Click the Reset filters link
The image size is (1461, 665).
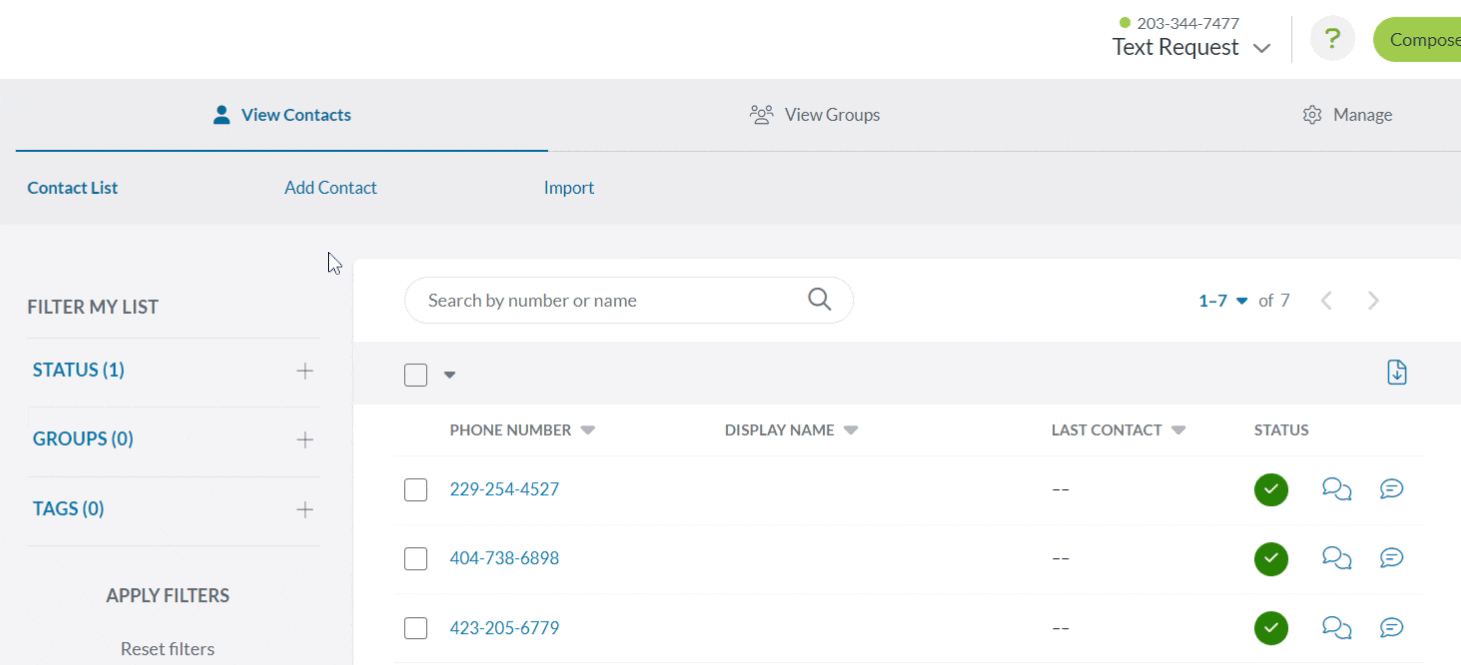166,648
